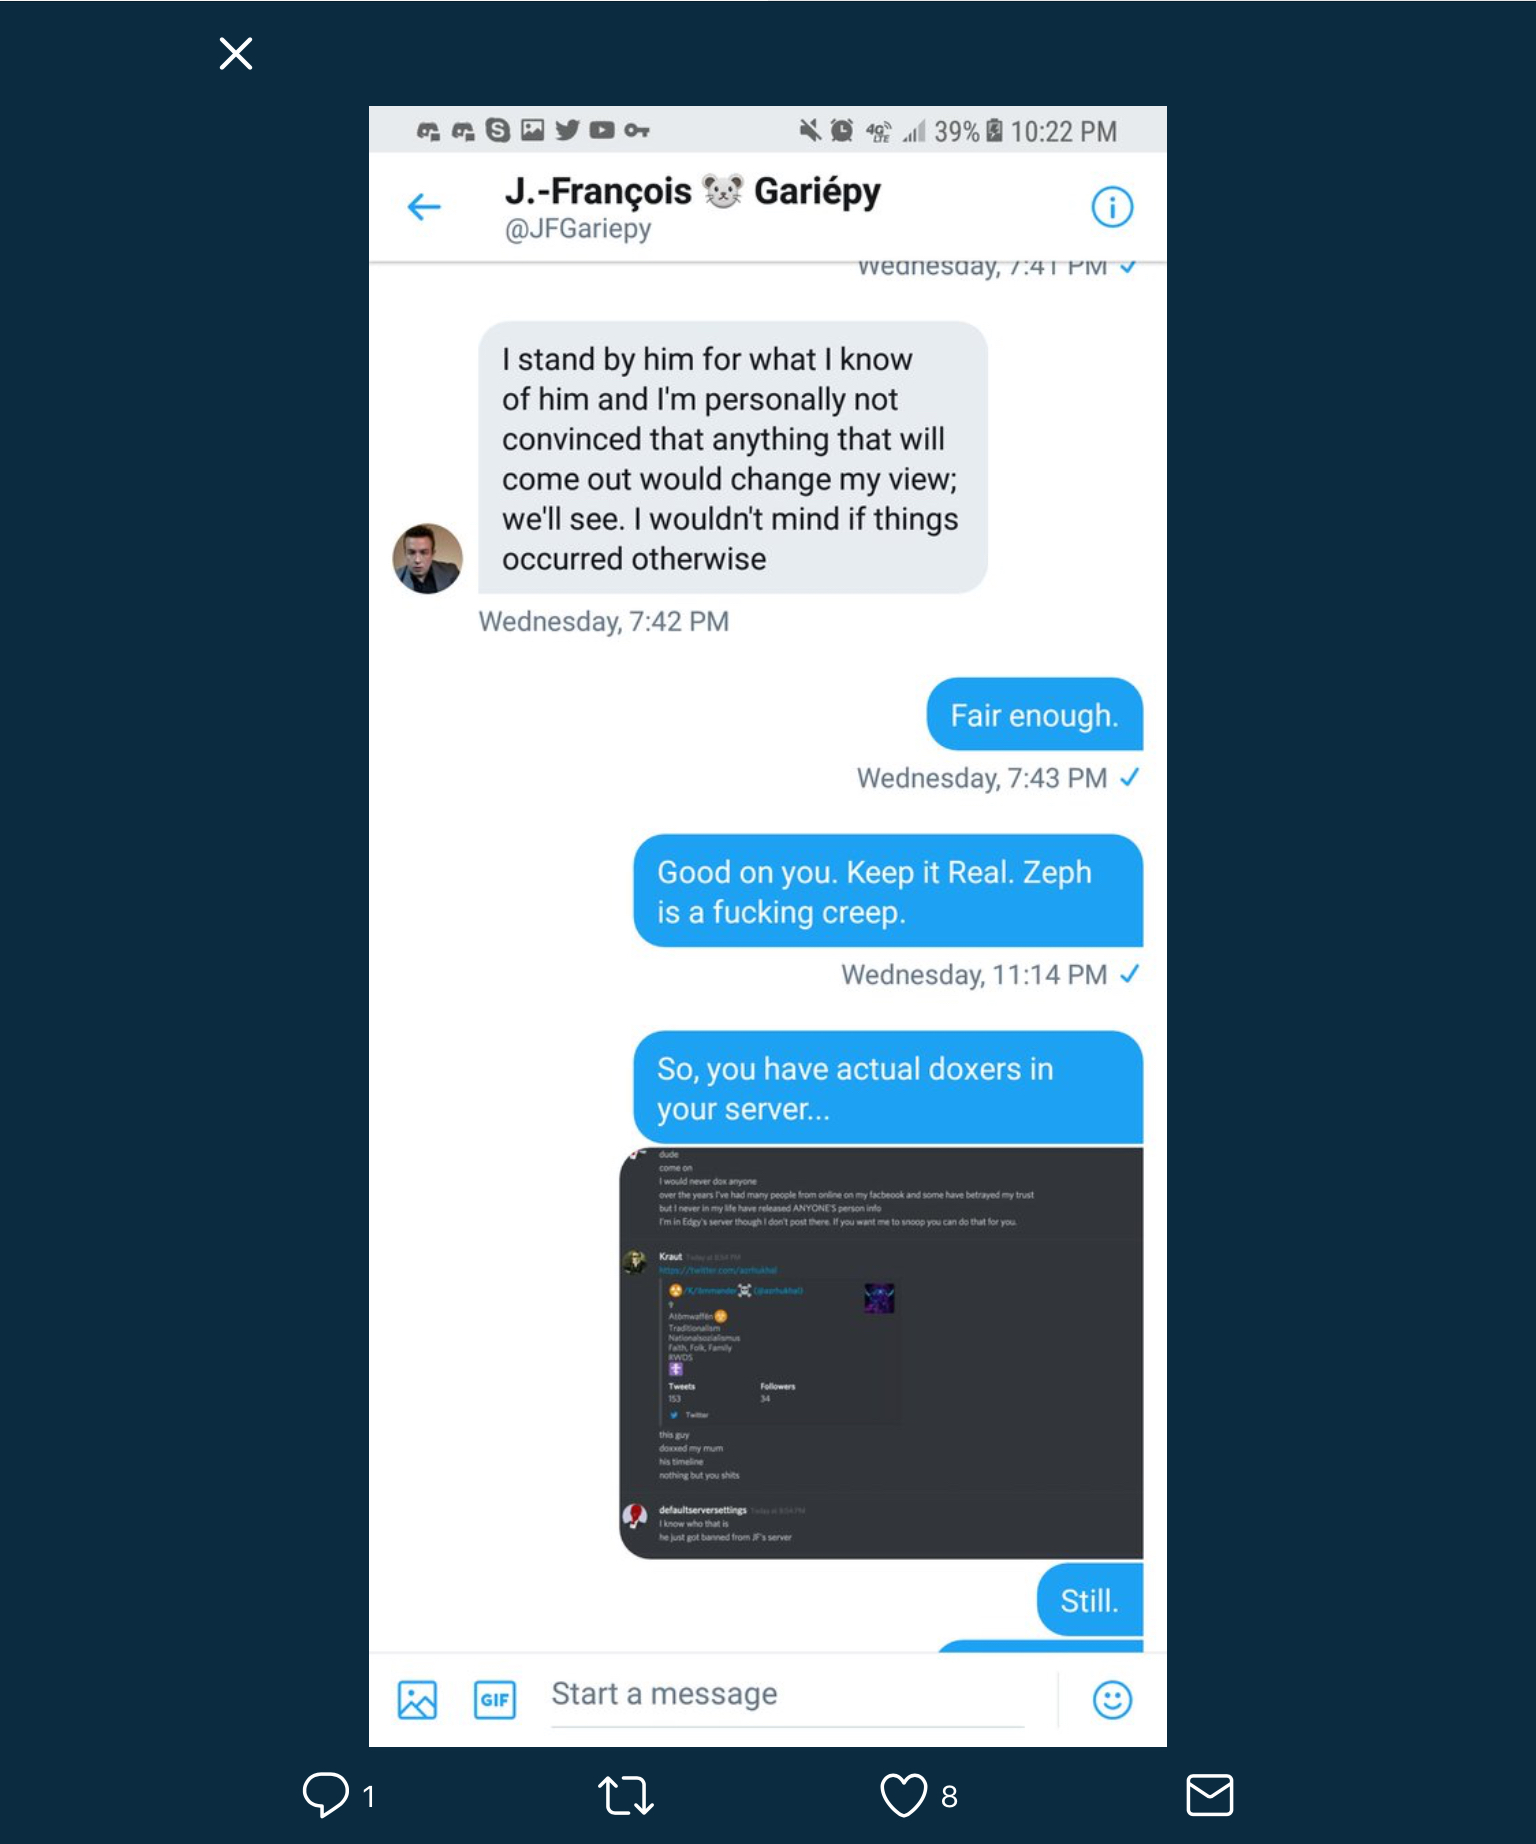The width and height of the screenshot is (1536, 1844).
Task: Click the reply speech bubble icon
Action: click(x=326, y=1795)
